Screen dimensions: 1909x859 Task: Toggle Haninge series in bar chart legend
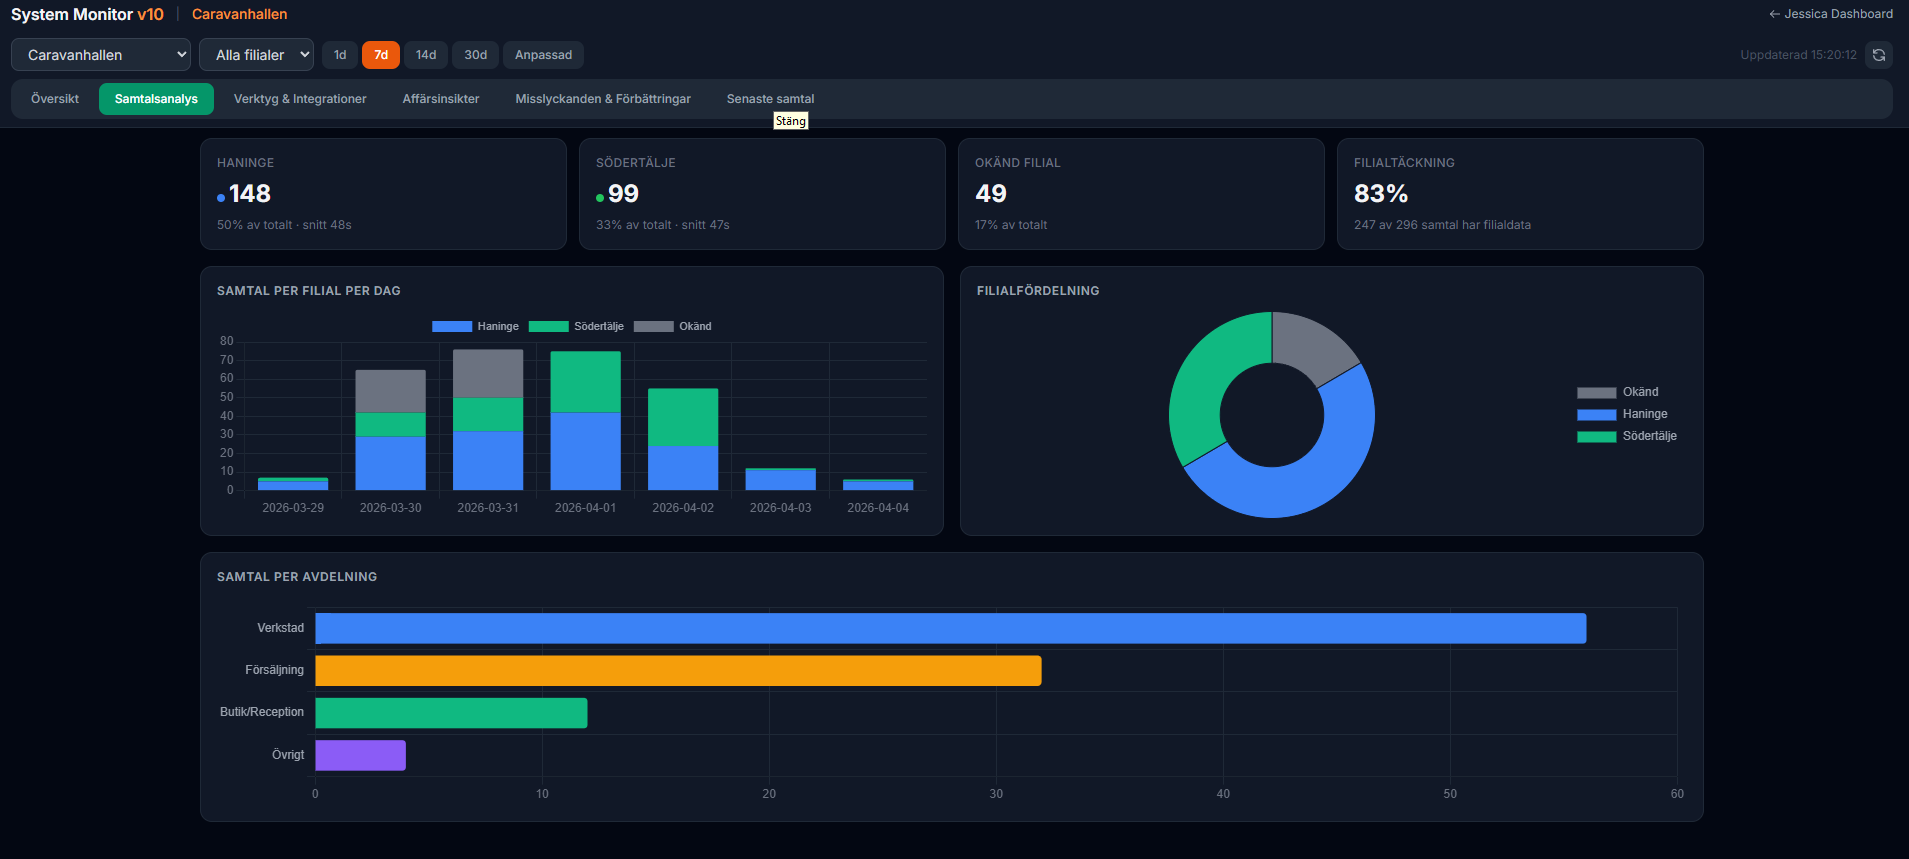point(476,327)
